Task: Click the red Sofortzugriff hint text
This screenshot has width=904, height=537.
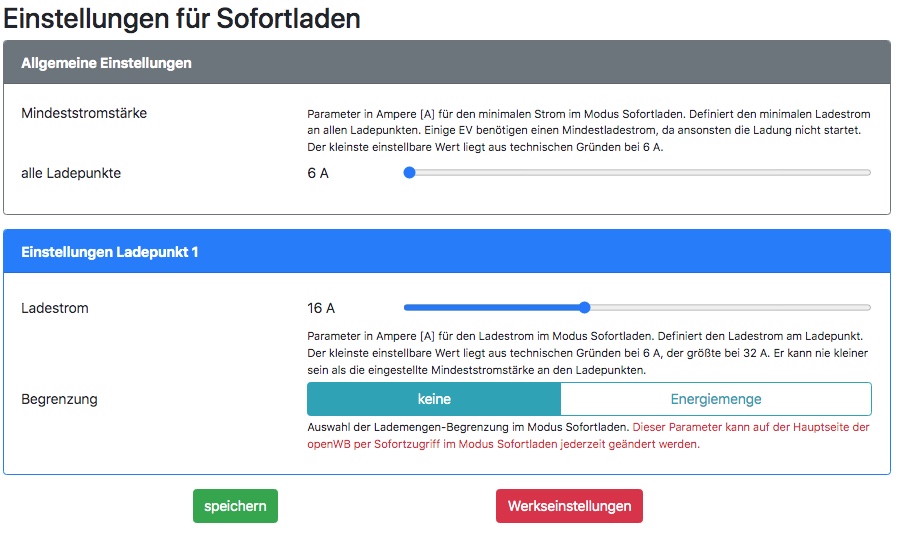Action: (750, 427)
